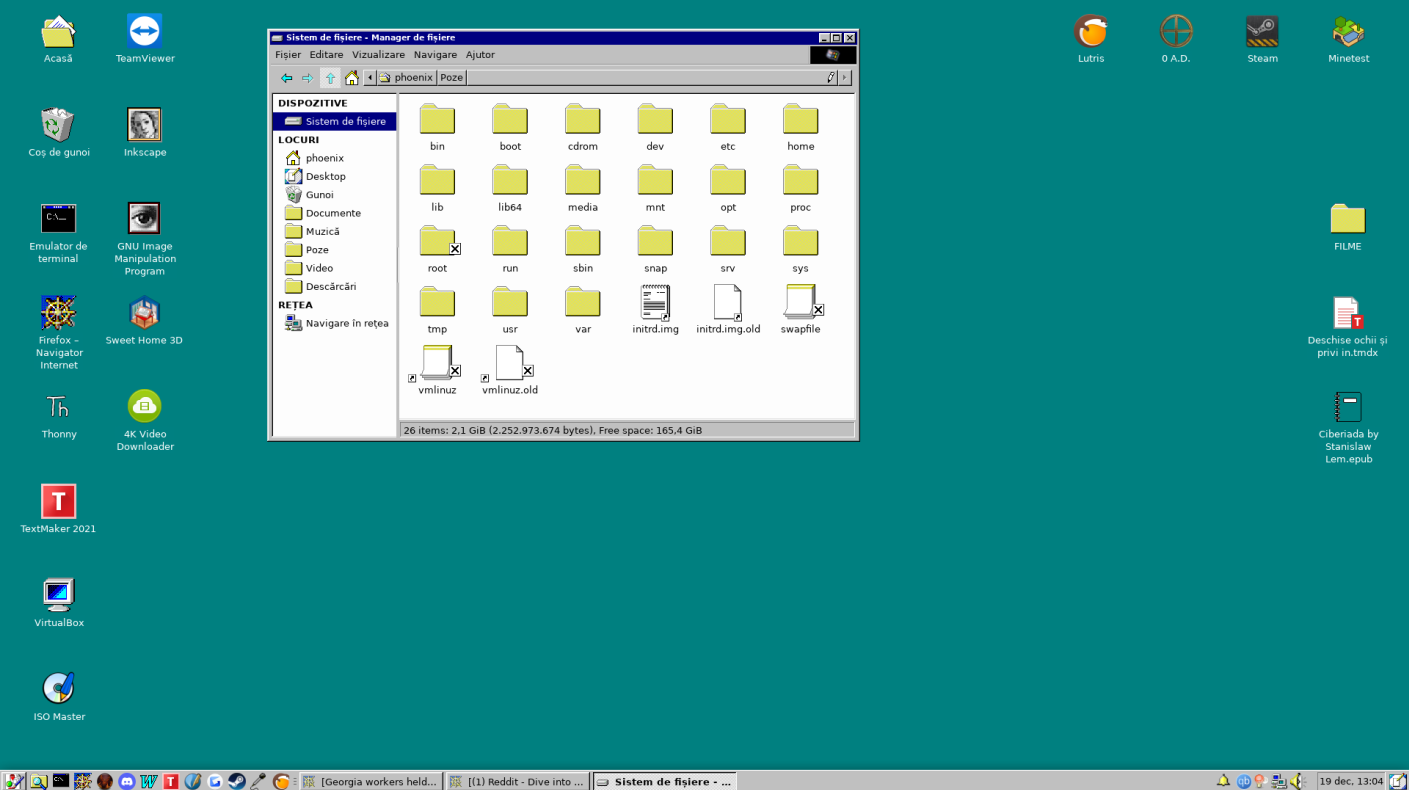The height and width of the screenshot is (790, 1409).
Task: Go to parent folder with up arrow
Action: point(330,78)
